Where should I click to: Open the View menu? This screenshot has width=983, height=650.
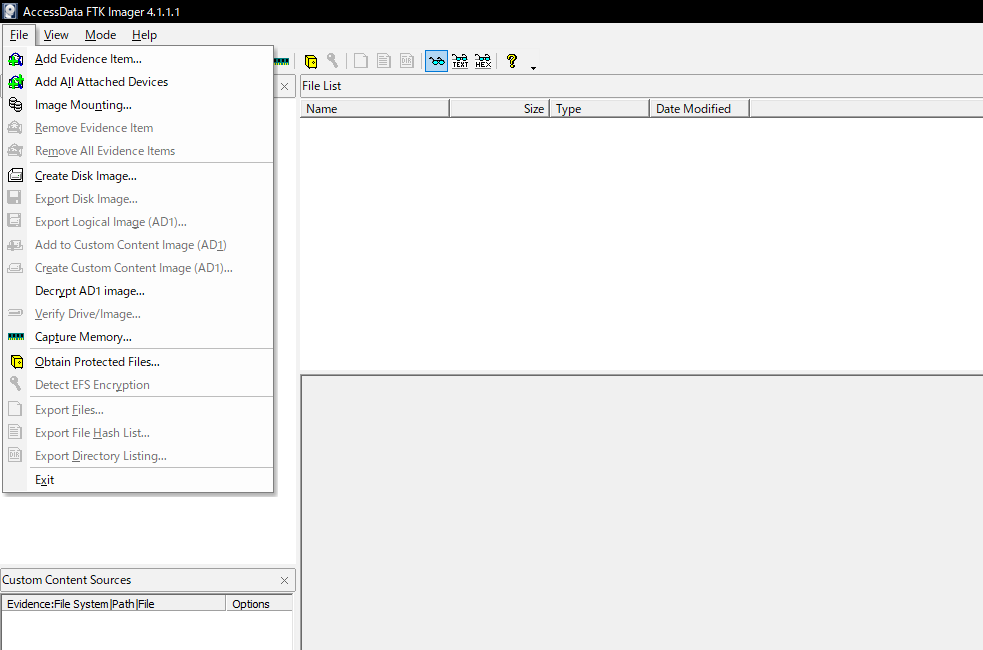(56, 35)
